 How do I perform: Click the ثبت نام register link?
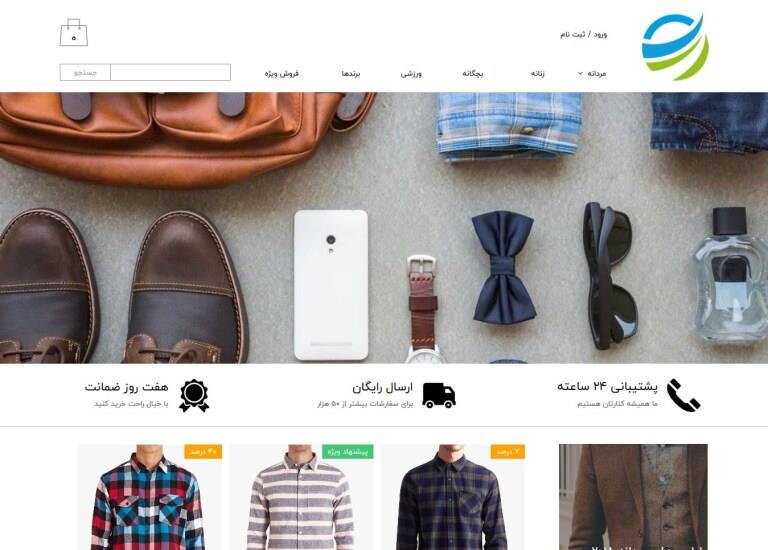click(573, 34)
